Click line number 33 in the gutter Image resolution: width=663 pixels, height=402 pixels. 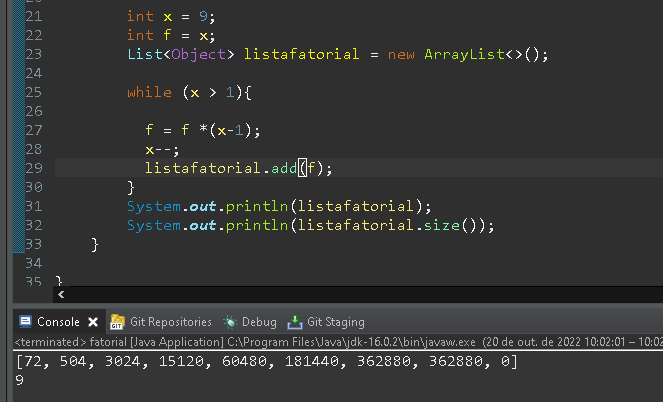[34, 244]
